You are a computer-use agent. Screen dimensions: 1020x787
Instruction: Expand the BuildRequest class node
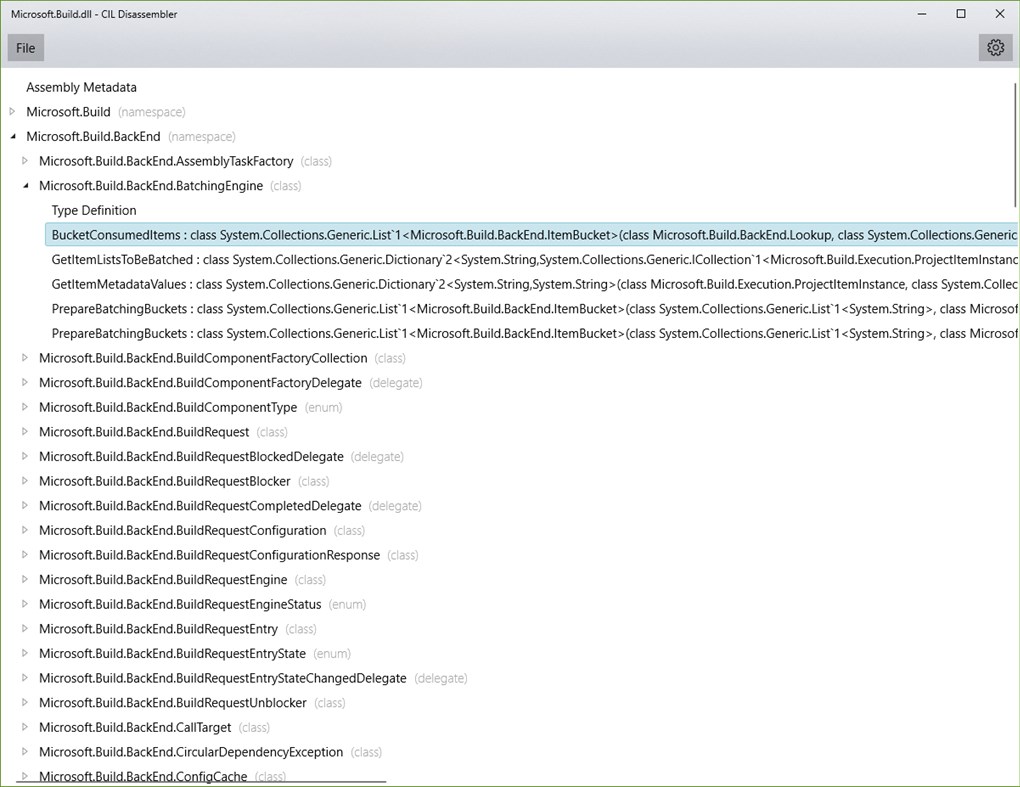pyautogui.click(x=25, y=432)
